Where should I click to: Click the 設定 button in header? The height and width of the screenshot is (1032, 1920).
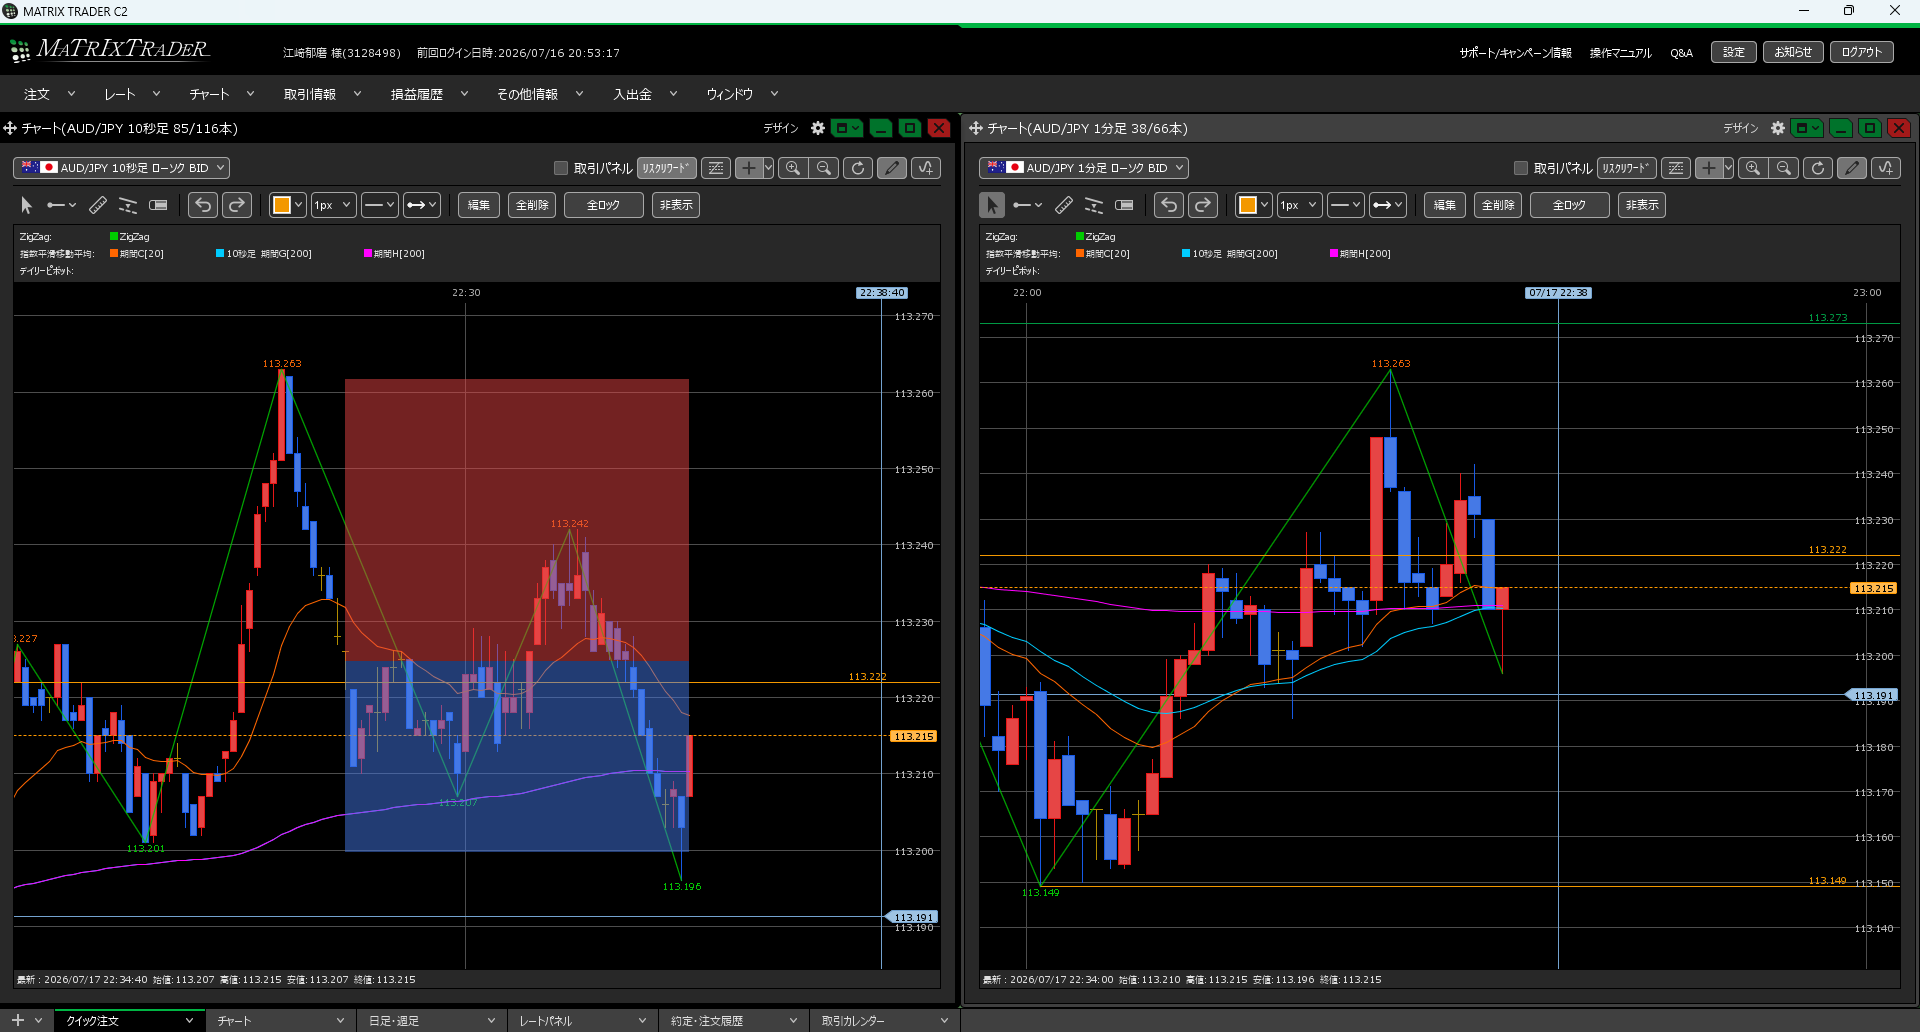coord(1734,52)
